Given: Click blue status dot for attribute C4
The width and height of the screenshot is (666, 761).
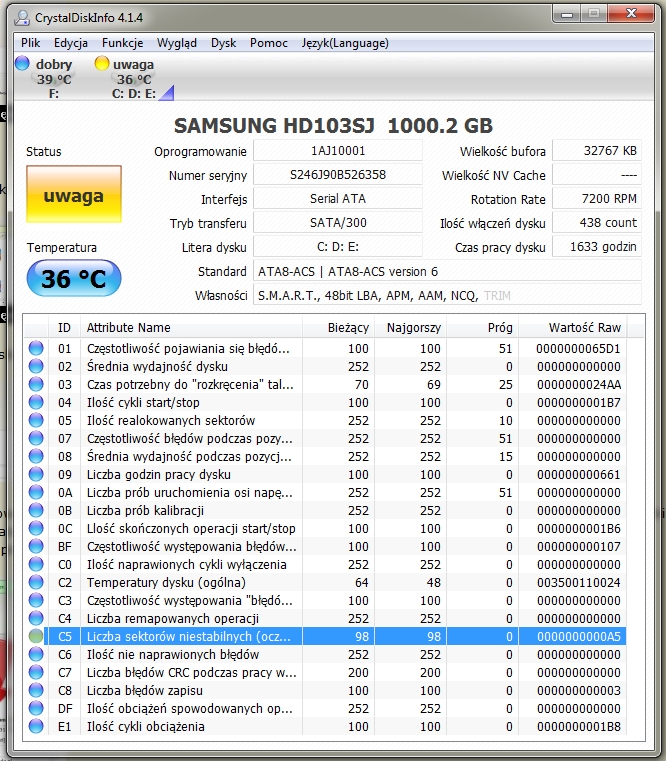Looking at the screenshot, I should coord(36,618).
